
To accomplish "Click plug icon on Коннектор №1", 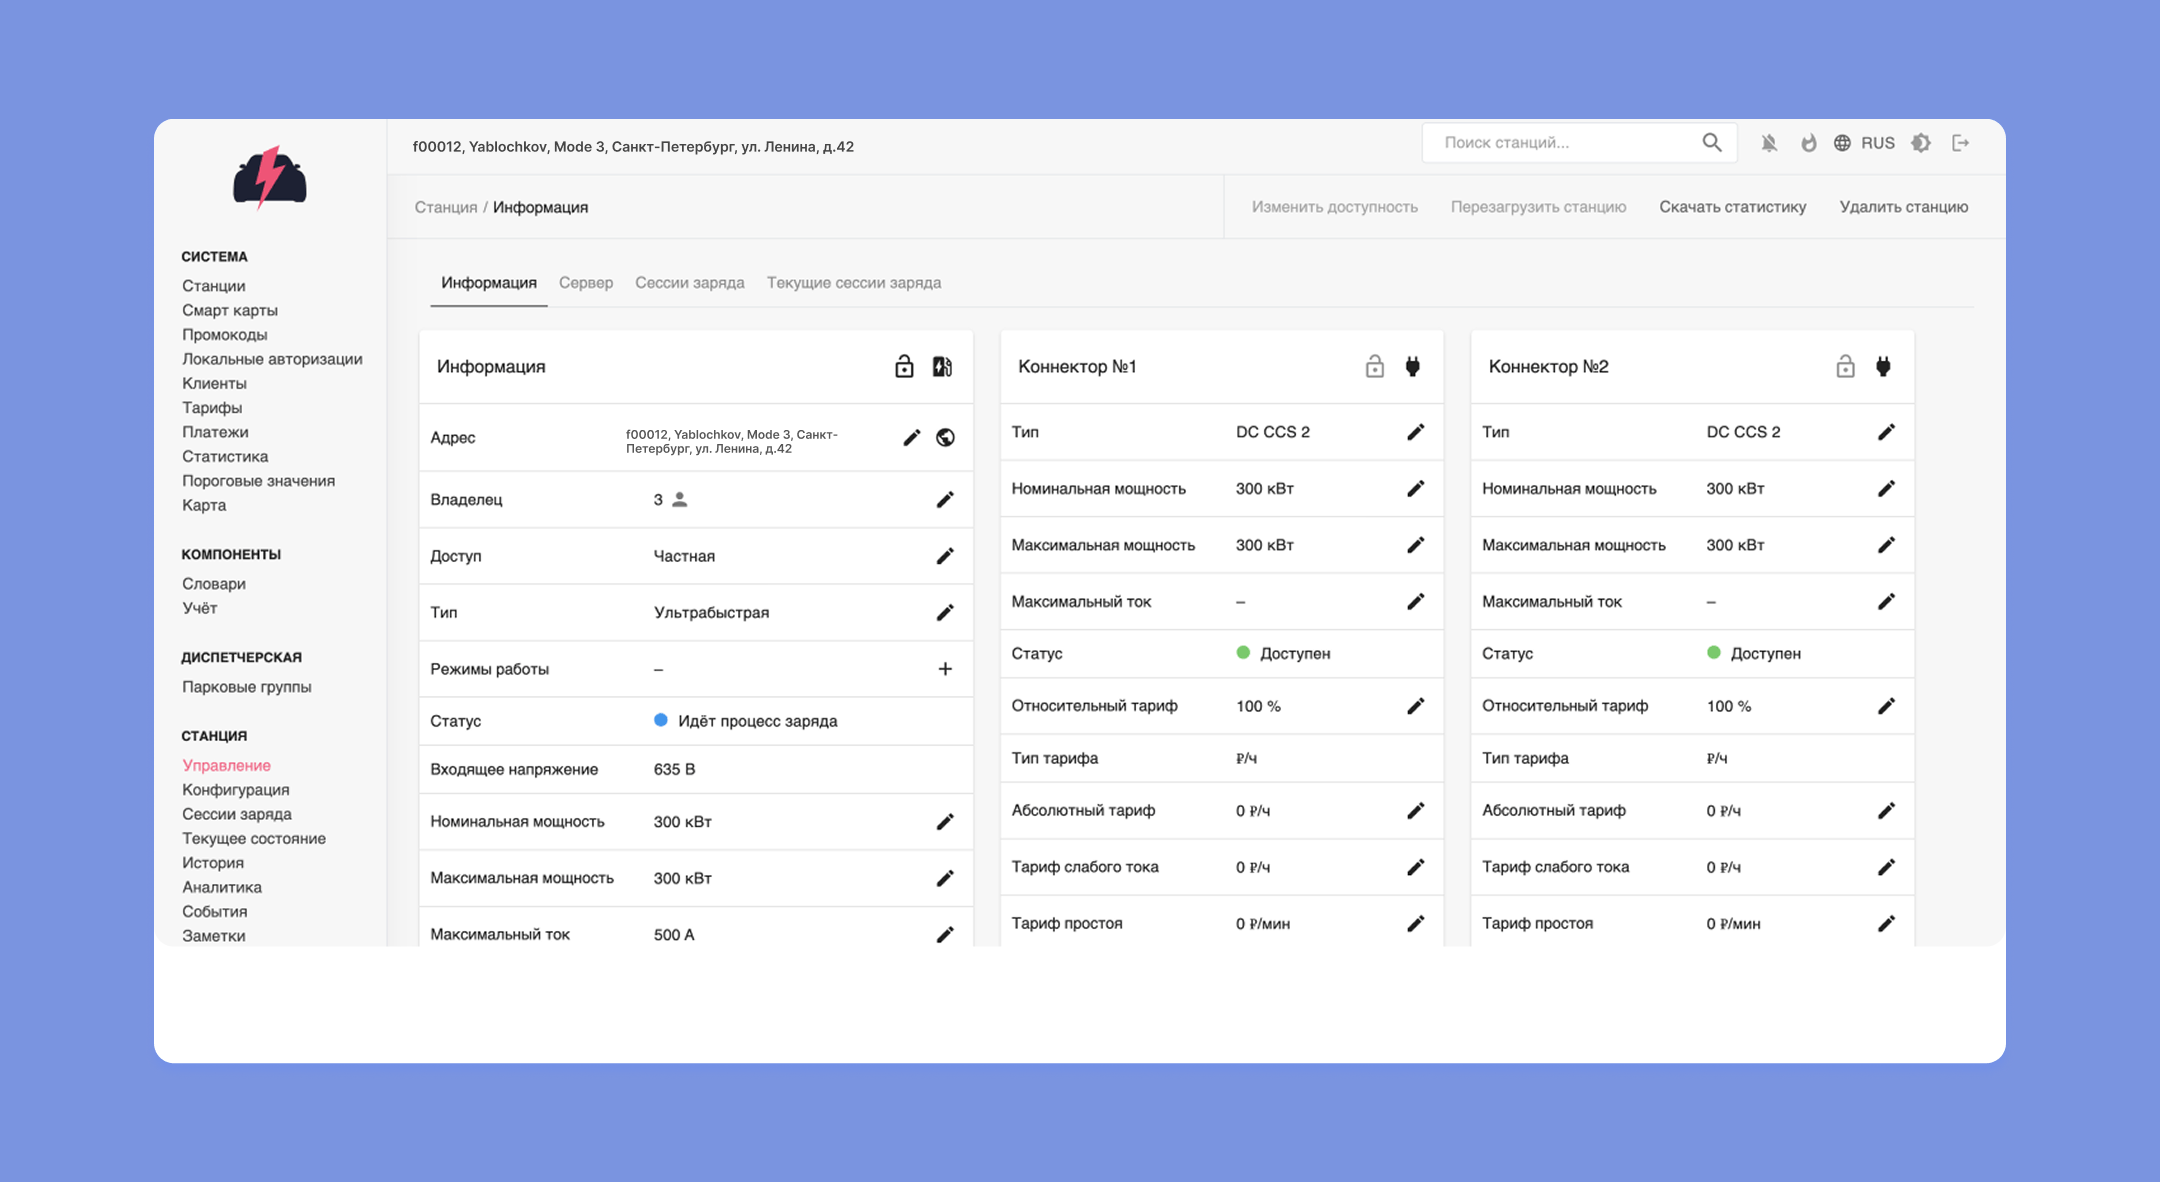I will tap(1412, 367).
